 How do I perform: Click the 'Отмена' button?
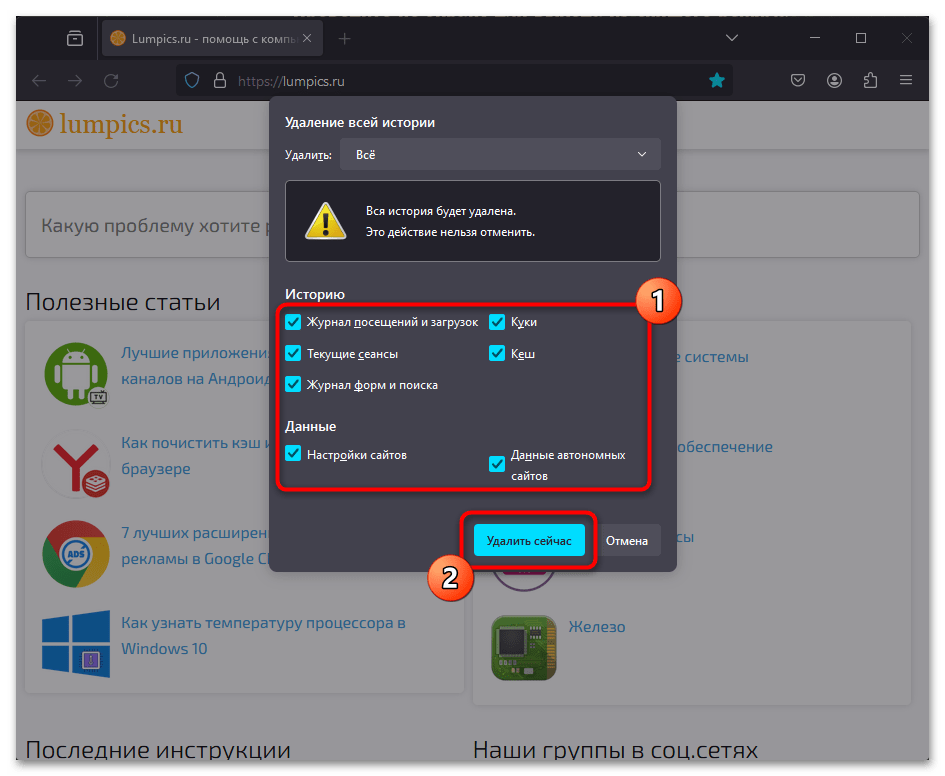[627, 540]
